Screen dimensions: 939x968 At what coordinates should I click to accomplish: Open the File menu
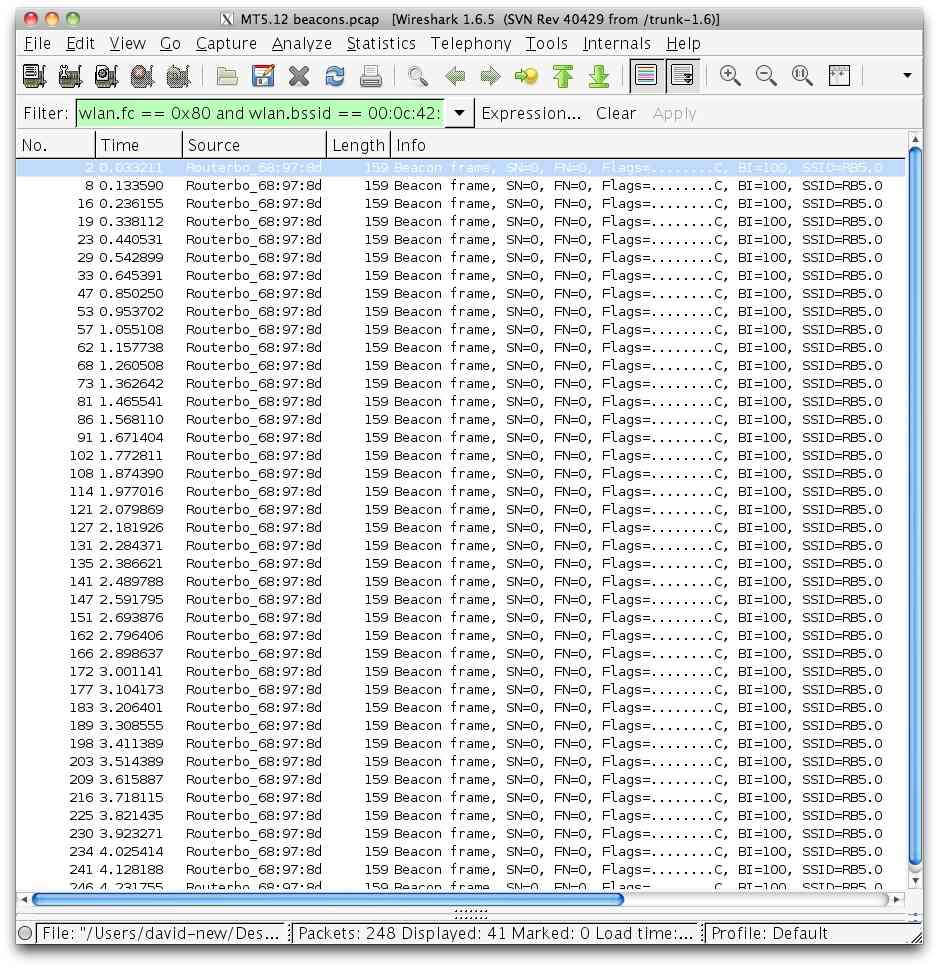click(37, 44)
